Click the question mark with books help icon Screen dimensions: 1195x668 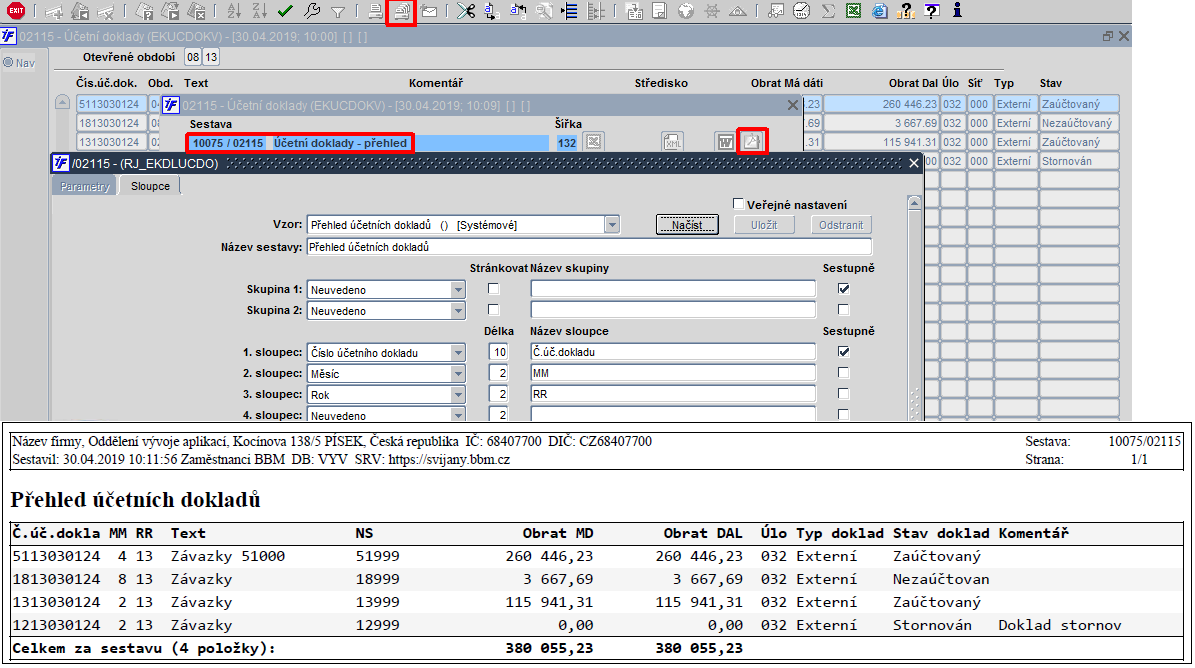(x=905, y=11)
